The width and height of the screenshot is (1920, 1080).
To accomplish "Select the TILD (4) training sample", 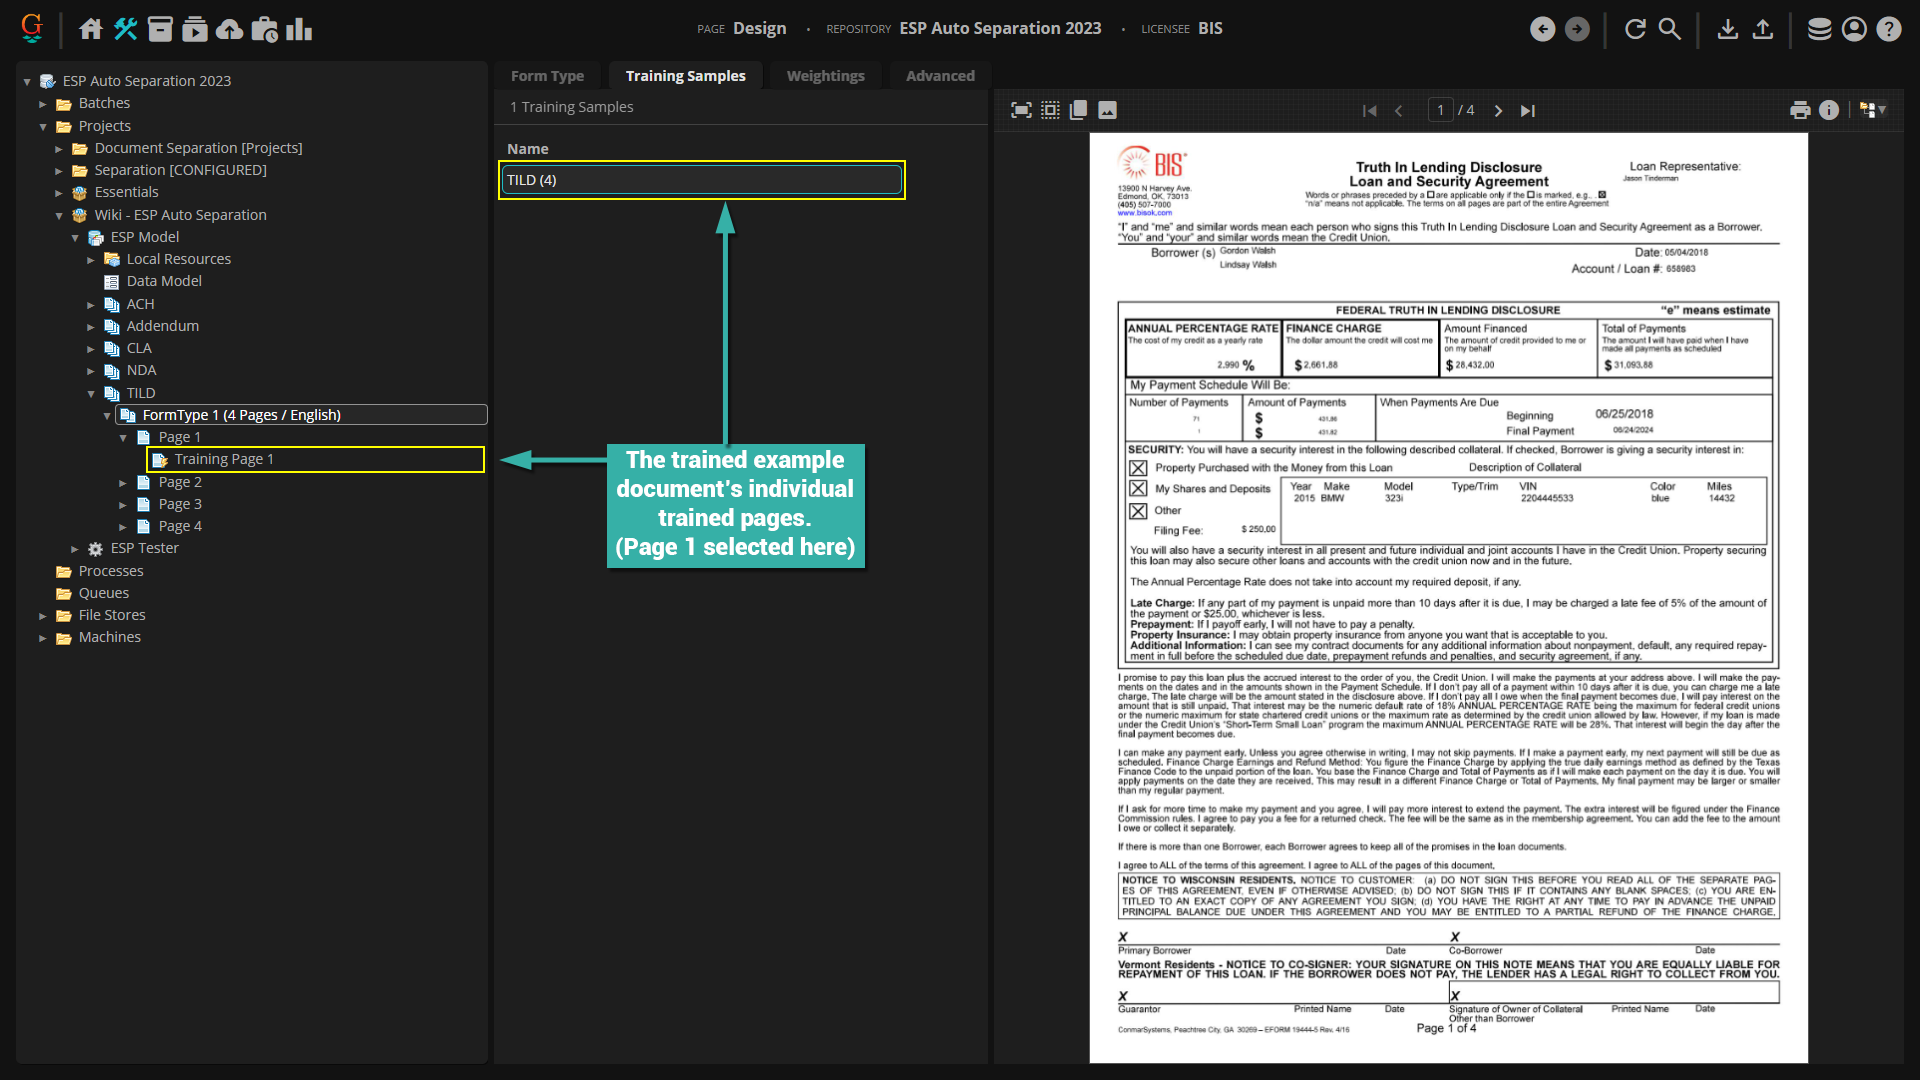I will pos(701,180).
